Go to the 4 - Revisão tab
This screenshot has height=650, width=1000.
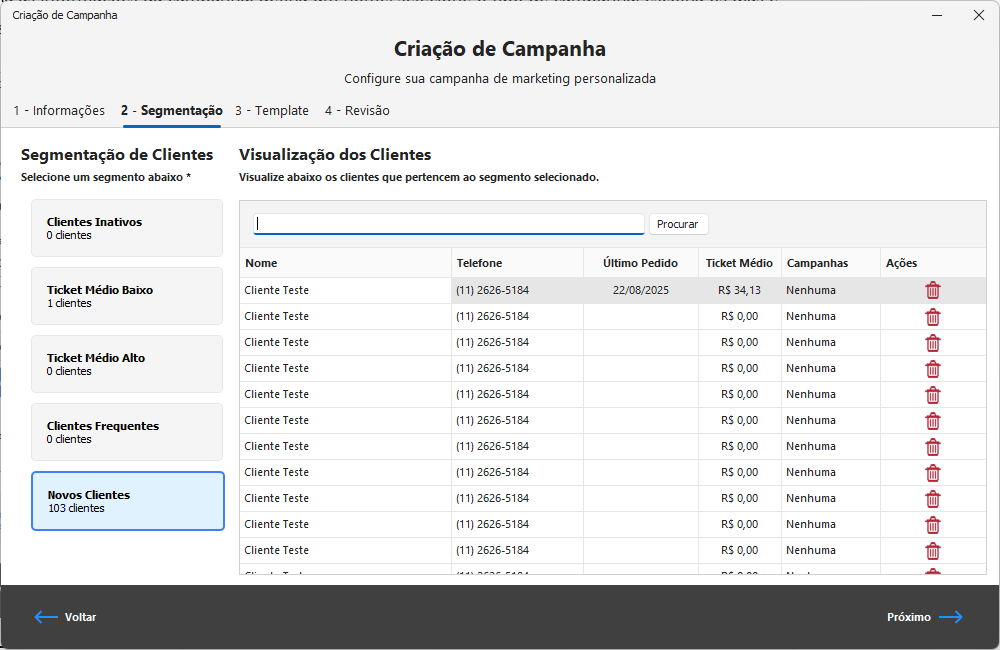(357, 111)
